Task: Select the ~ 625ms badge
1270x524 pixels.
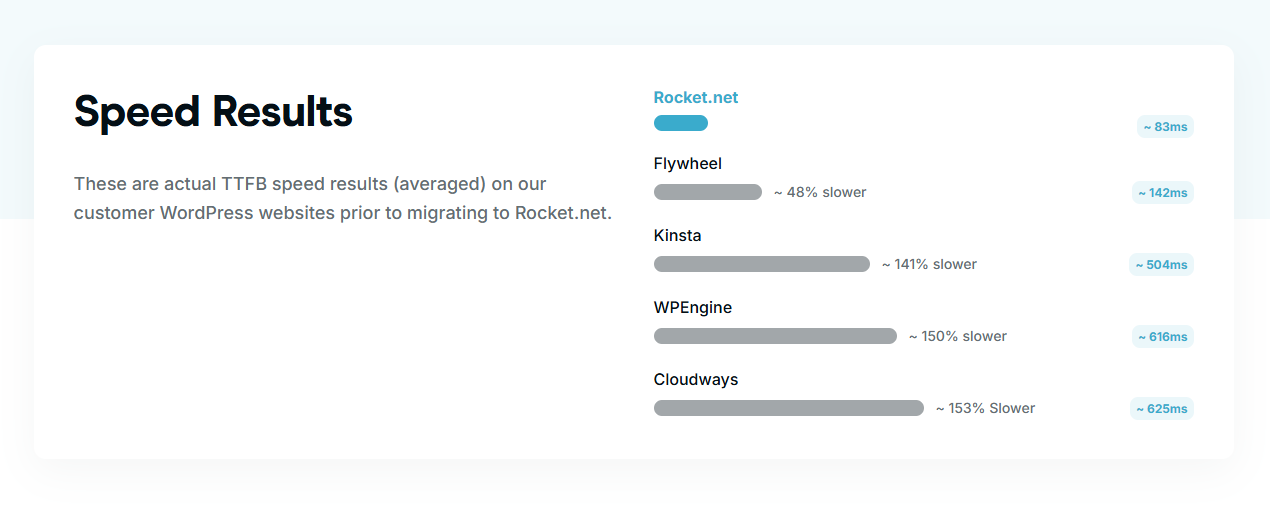Action: (x=1161, y=409)
